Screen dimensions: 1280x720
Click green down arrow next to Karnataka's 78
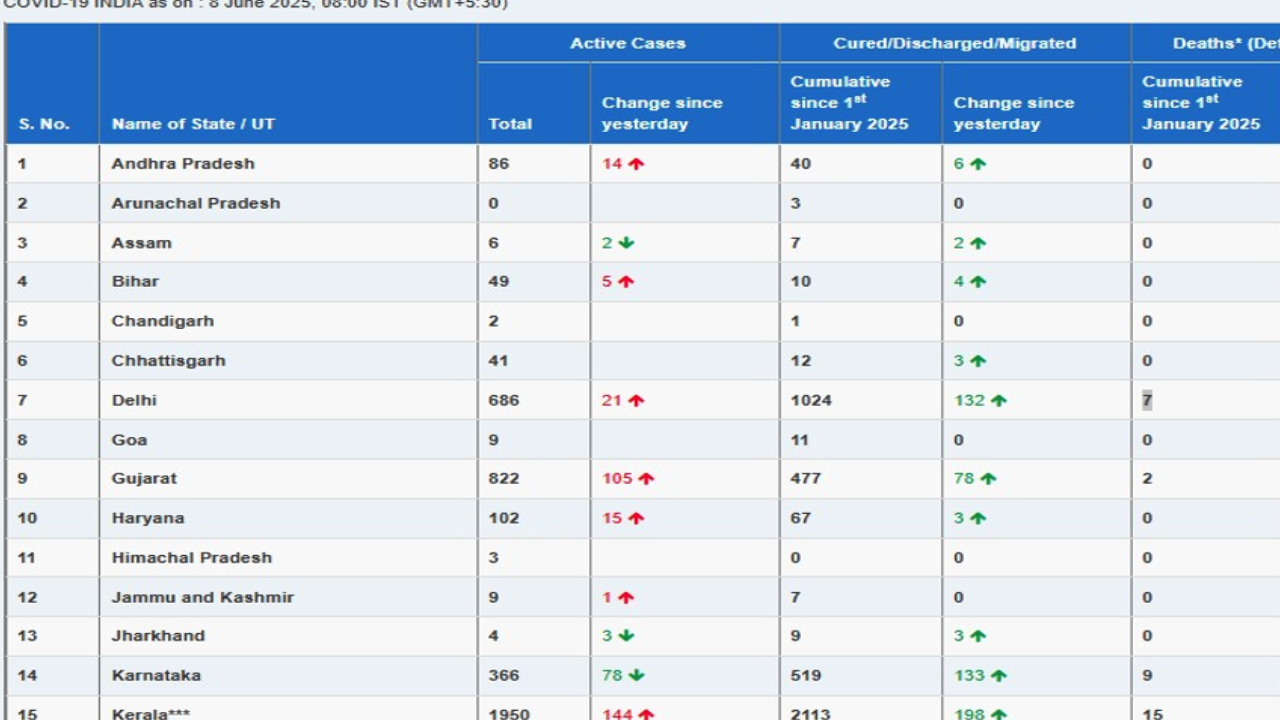click(x=636, y=676)
